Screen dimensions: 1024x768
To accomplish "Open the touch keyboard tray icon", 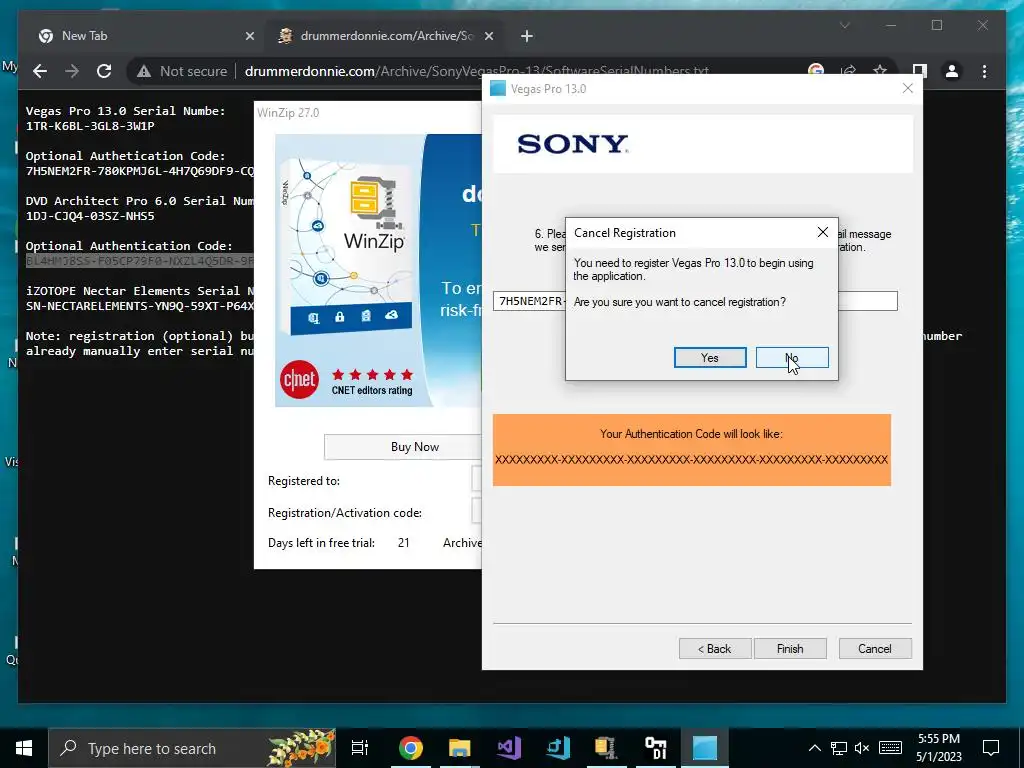I will (890, 748).
